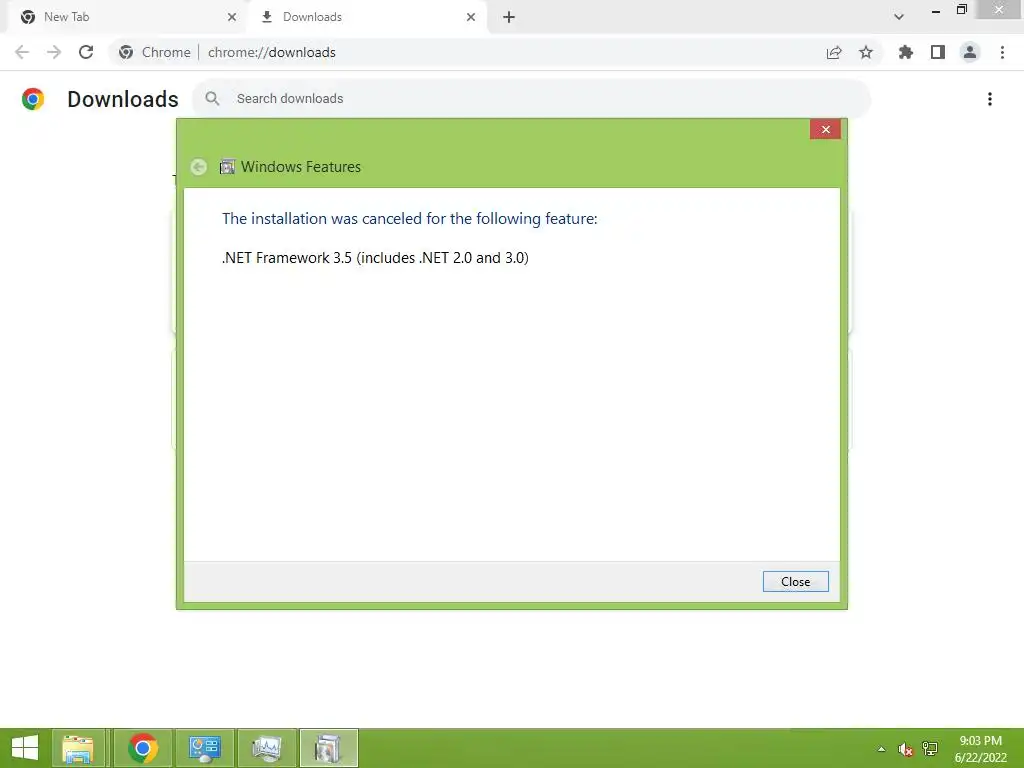Image resolution: width=1024 pixels, height=768 pixels.
Task: Open Control Panel taskbar icon
Action: pos(204,748)
